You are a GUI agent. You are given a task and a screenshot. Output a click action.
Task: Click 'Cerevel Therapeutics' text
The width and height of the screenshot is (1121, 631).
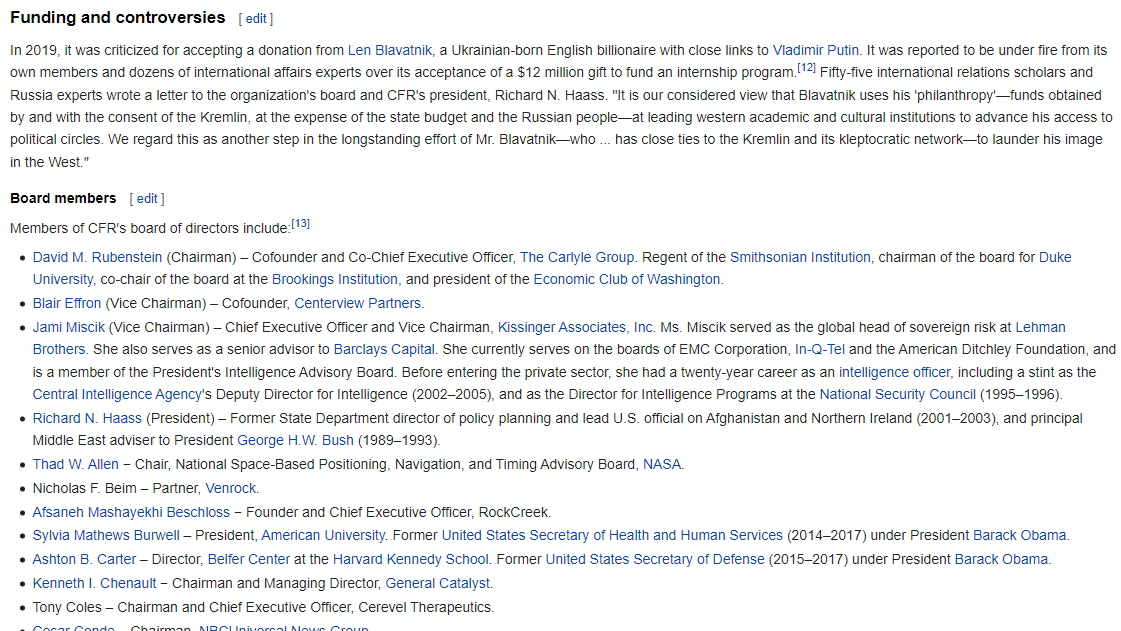coord(425,608)
